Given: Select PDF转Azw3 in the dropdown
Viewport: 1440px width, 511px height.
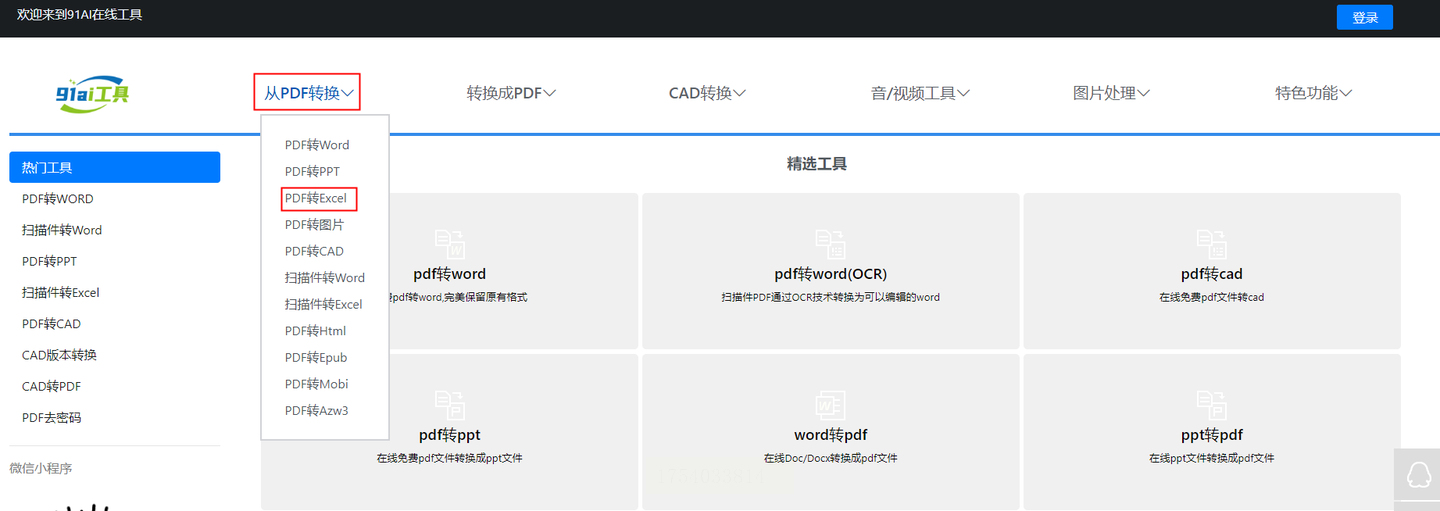Looking at the screenshot, I should tap(316, 410).
